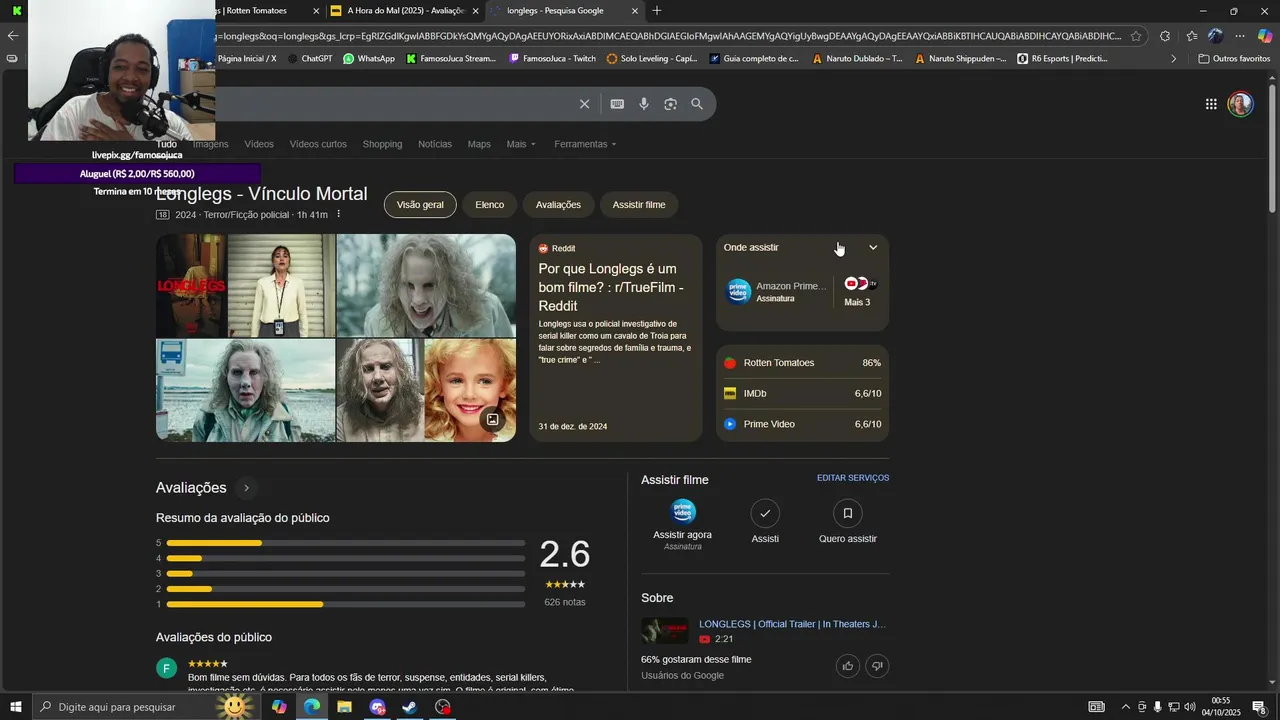This screenshot has height=720, width=1280.
Task: Open the Prime Video 6,6/10 rating
Action: point(802,424)
